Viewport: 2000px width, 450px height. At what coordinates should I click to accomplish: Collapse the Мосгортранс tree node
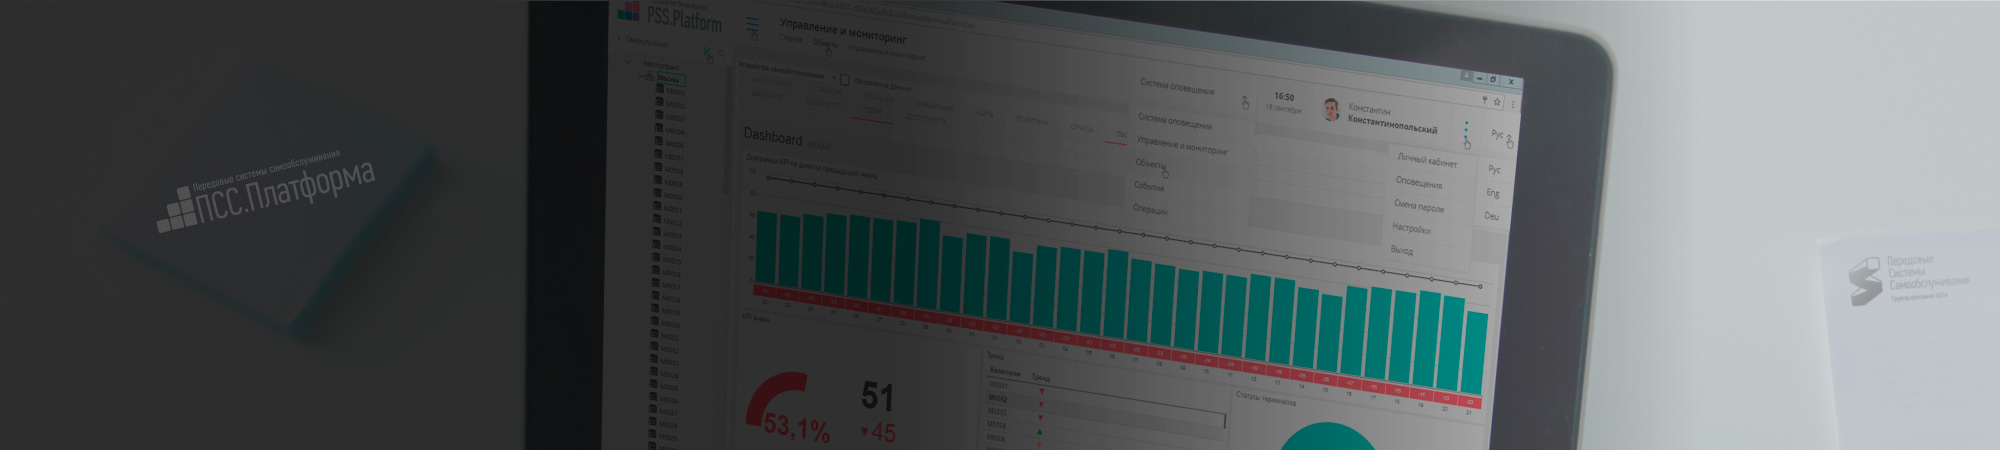[628, 63]
